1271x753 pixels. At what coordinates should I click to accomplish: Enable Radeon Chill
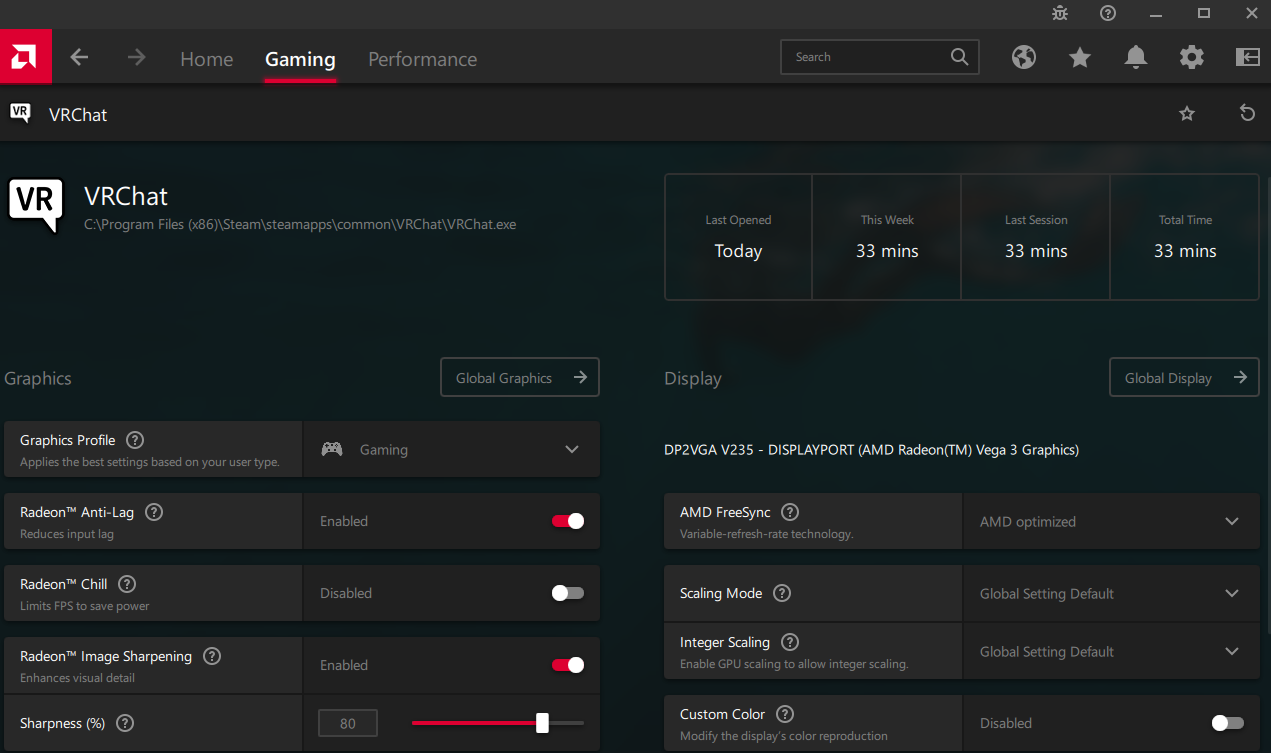pyautogui.click(x=567, y=593)
